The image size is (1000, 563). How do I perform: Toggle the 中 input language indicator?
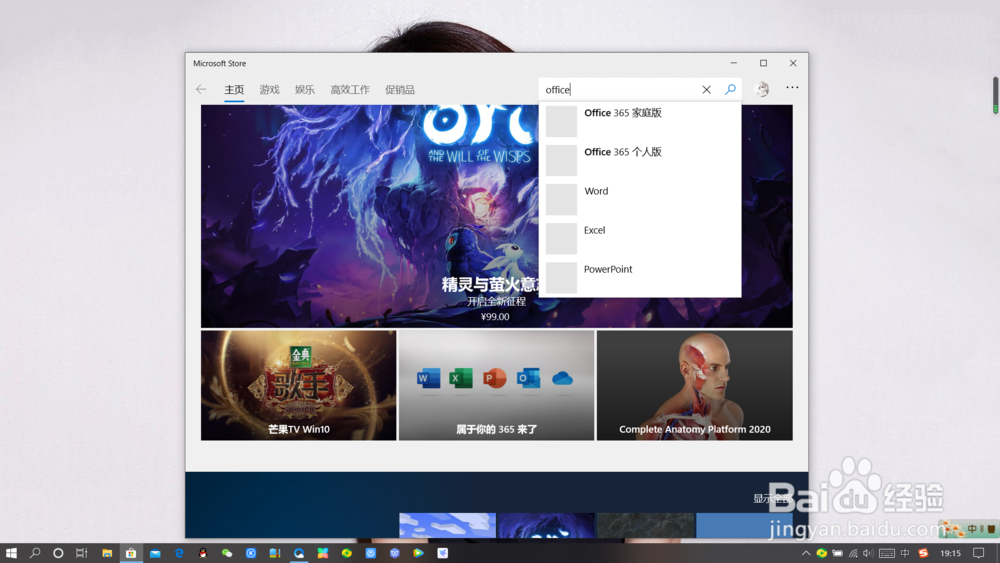pyautogui.click(x=904, y=553)
